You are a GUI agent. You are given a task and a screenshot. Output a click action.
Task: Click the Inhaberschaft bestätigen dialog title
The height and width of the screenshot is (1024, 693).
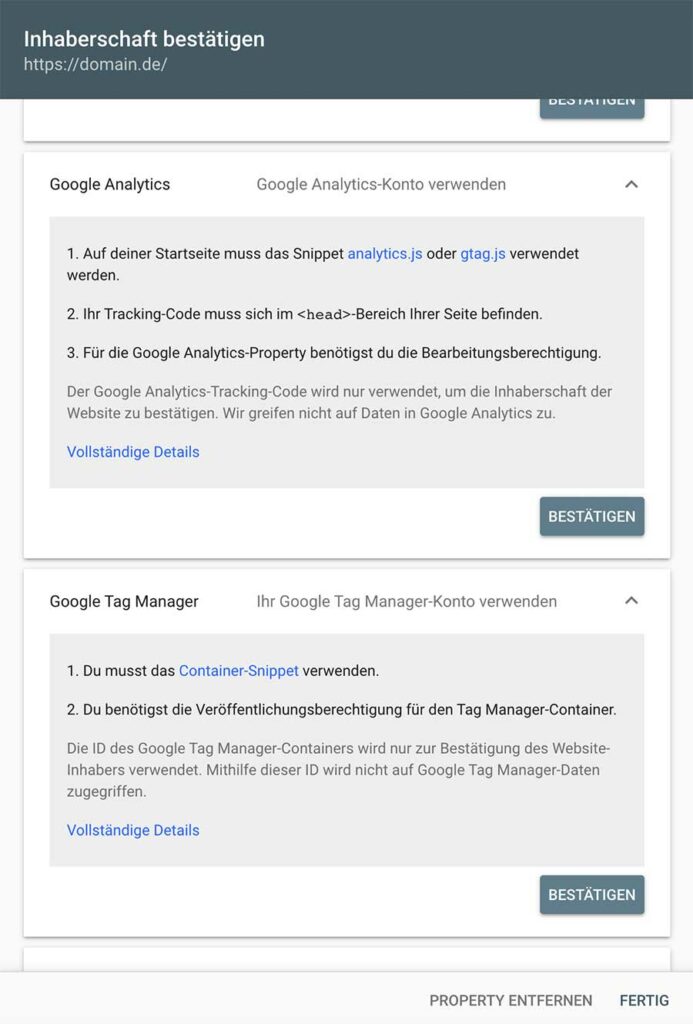143,38
